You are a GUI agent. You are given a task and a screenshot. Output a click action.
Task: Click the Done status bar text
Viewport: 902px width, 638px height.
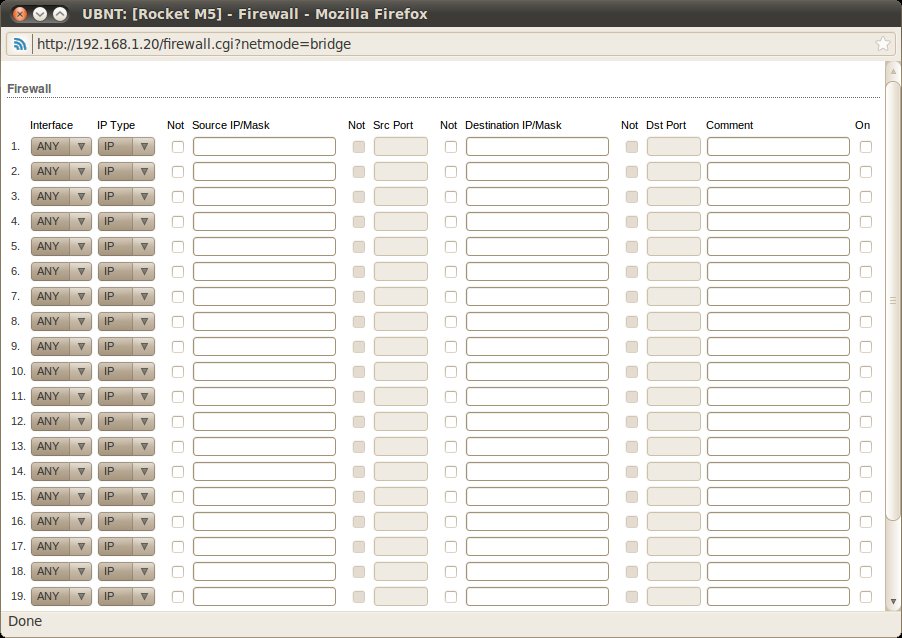click(x=25, y=621)
